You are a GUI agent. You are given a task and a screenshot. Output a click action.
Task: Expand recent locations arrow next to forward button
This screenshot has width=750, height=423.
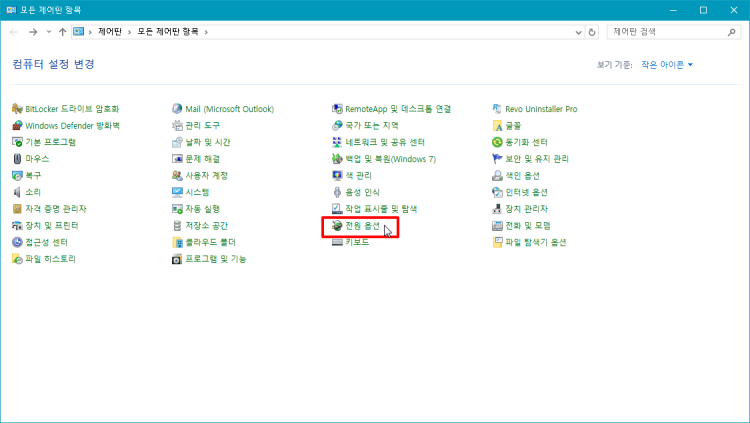49,32
